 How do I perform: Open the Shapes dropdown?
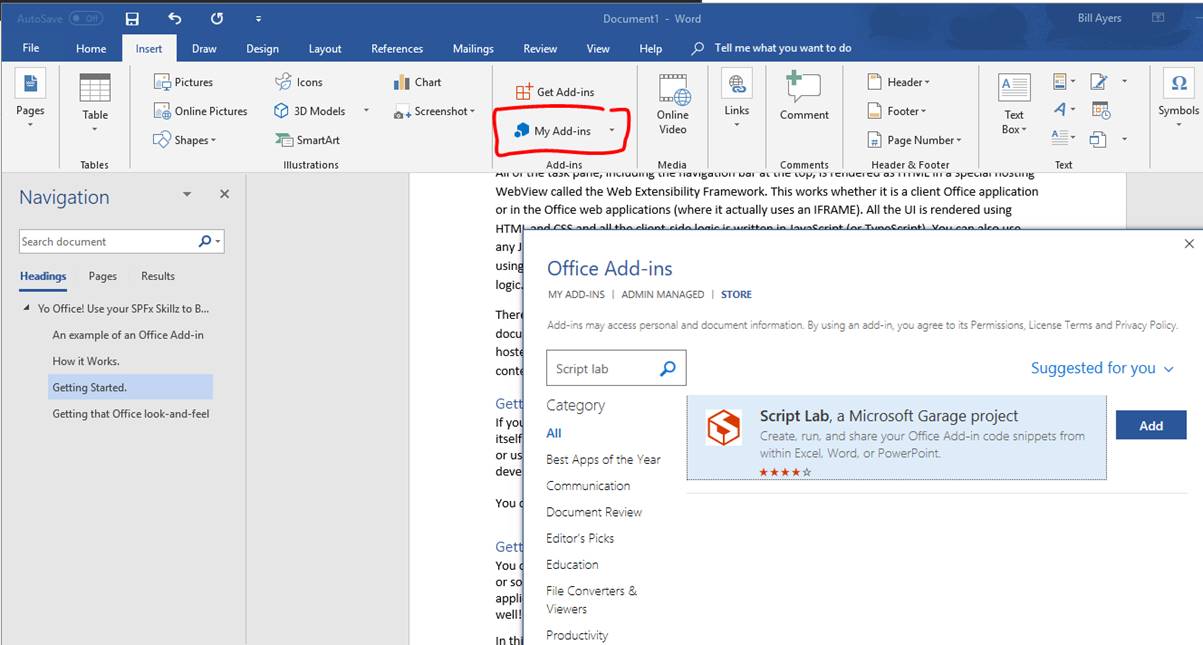[185, 140]
